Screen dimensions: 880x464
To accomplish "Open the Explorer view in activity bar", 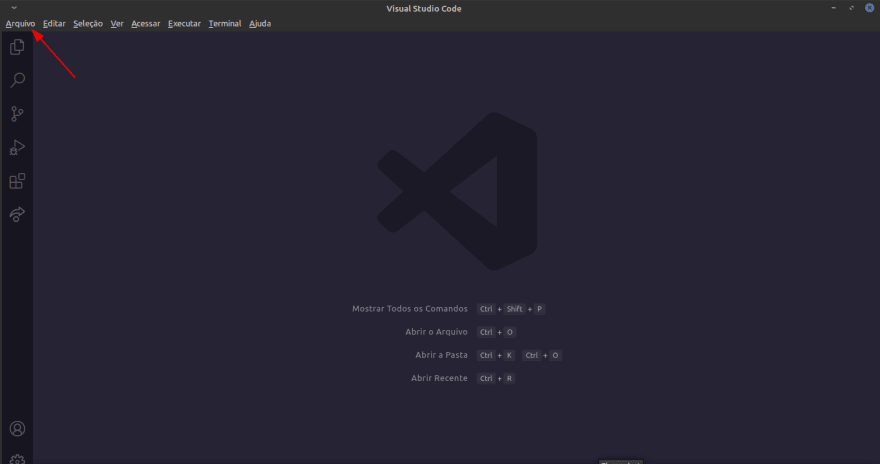I will point(17,47).
